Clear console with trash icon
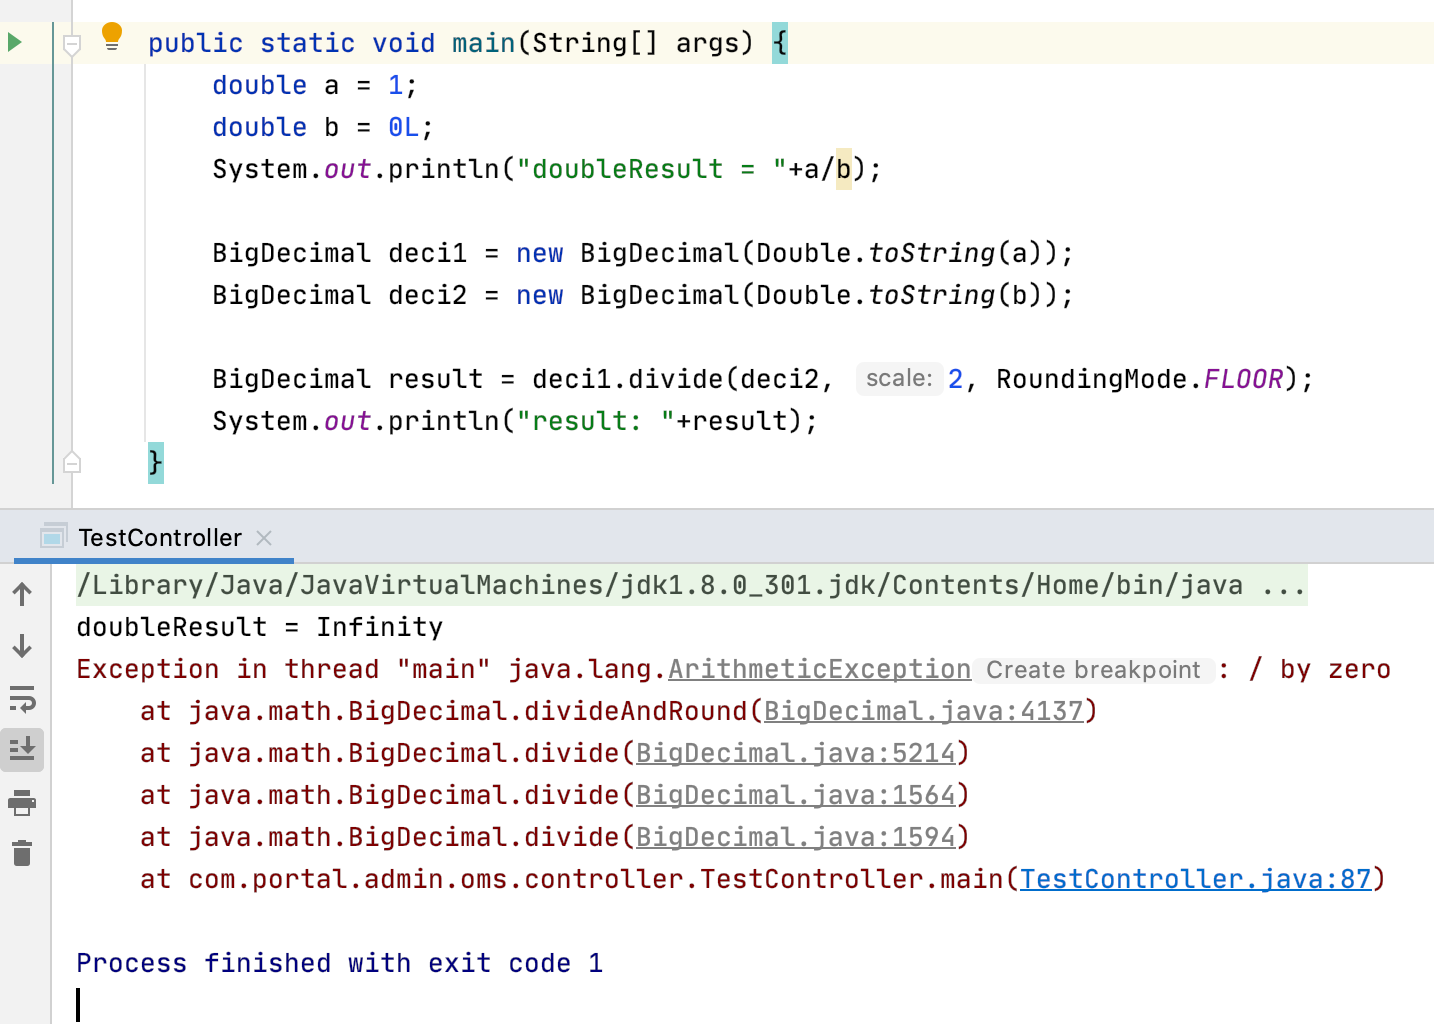 point(22,853)
